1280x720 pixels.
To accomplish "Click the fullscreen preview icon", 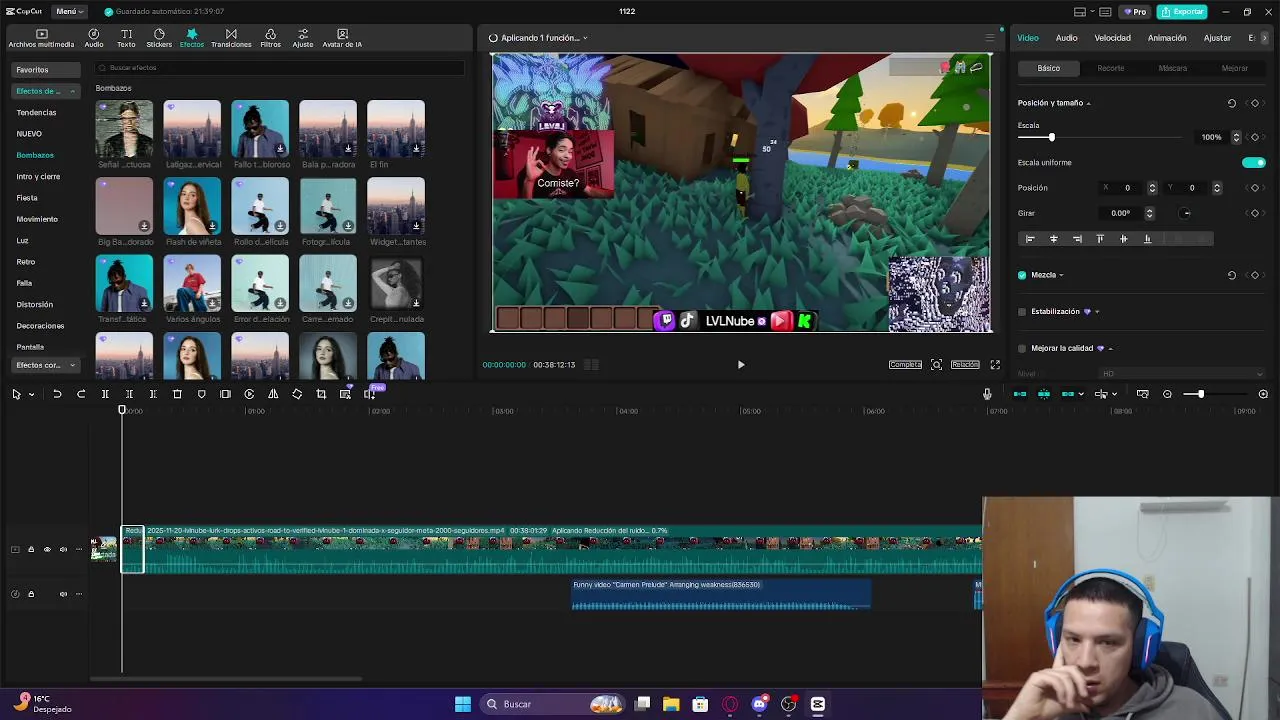I will point(995,365).
